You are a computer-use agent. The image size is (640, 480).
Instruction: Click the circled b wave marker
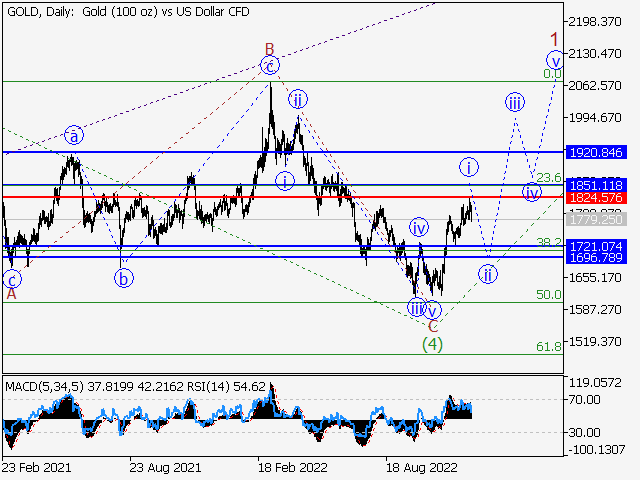(x=124, y=278)
